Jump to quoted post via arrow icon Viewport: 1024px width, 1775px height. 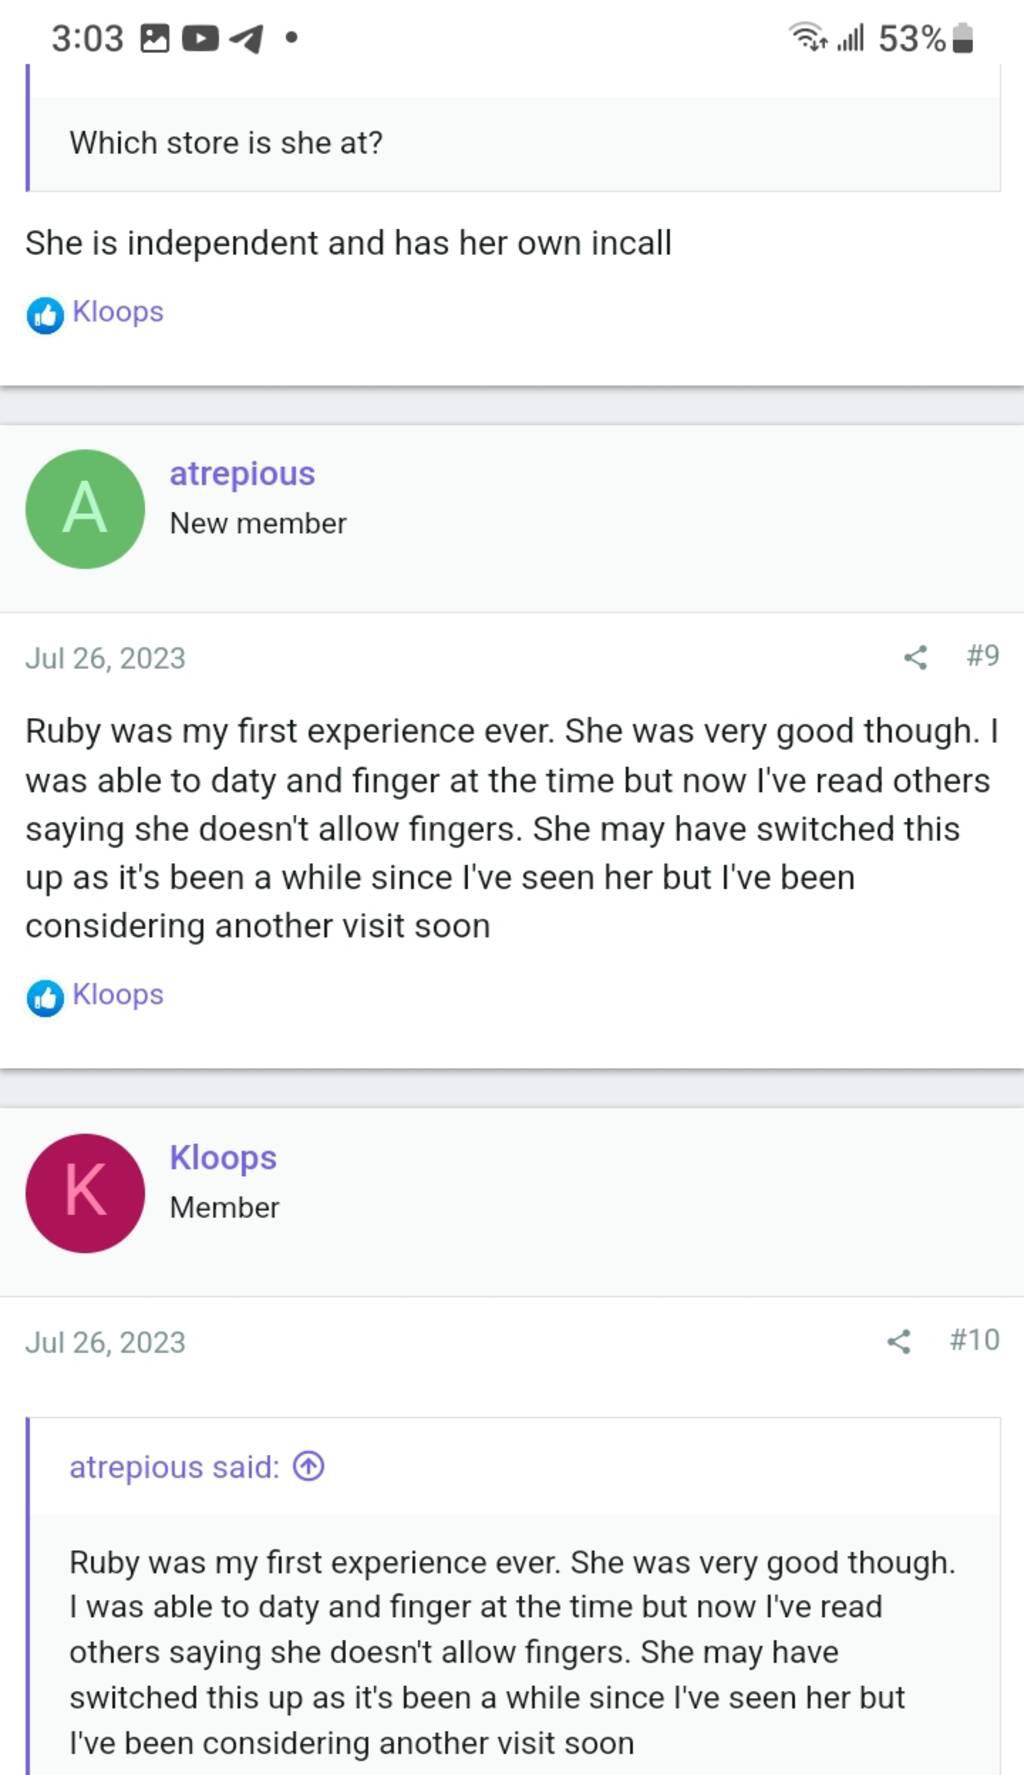point(309,1467)
